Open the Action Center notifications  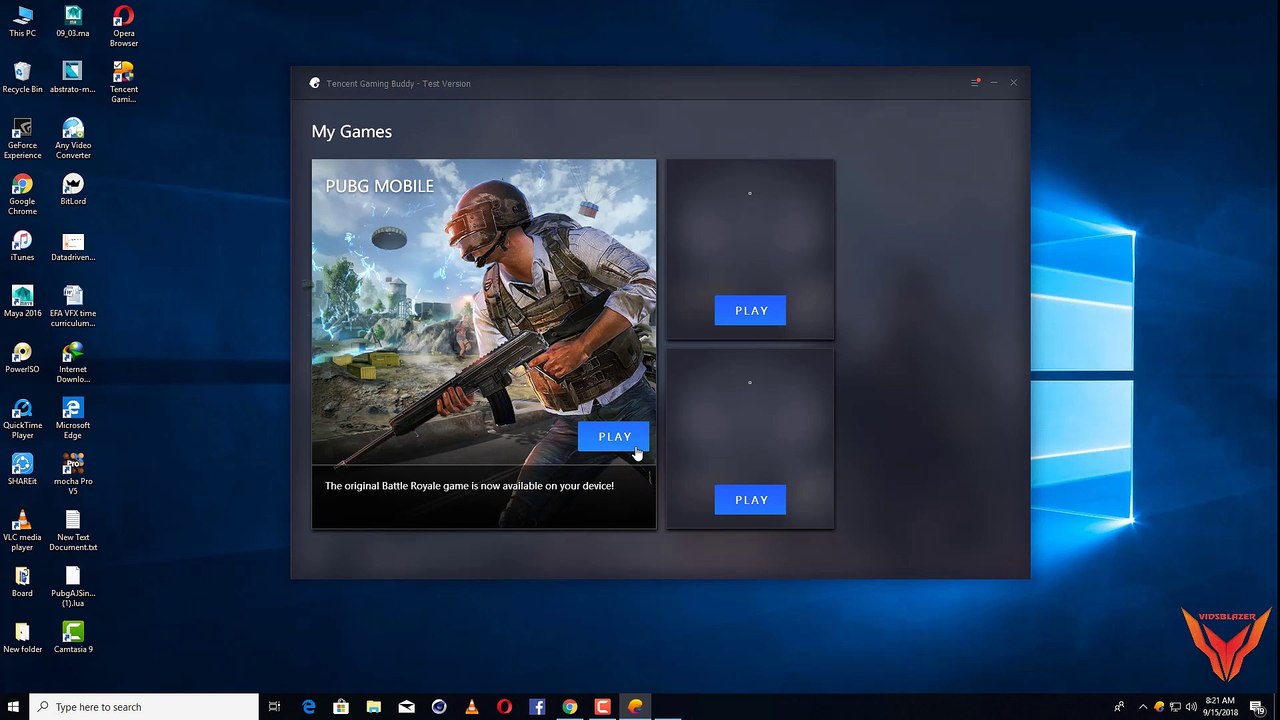pyautogui.click(x=1258, y=707)
